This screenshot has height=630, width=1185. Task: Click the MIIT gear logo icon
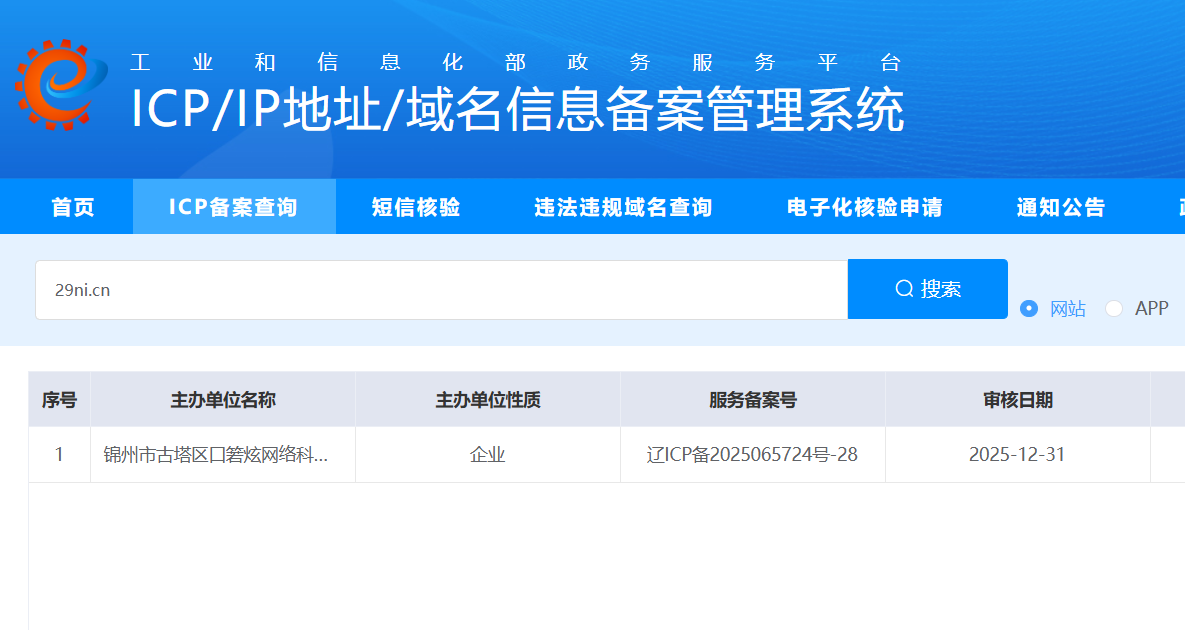click(x=60, y=85)
